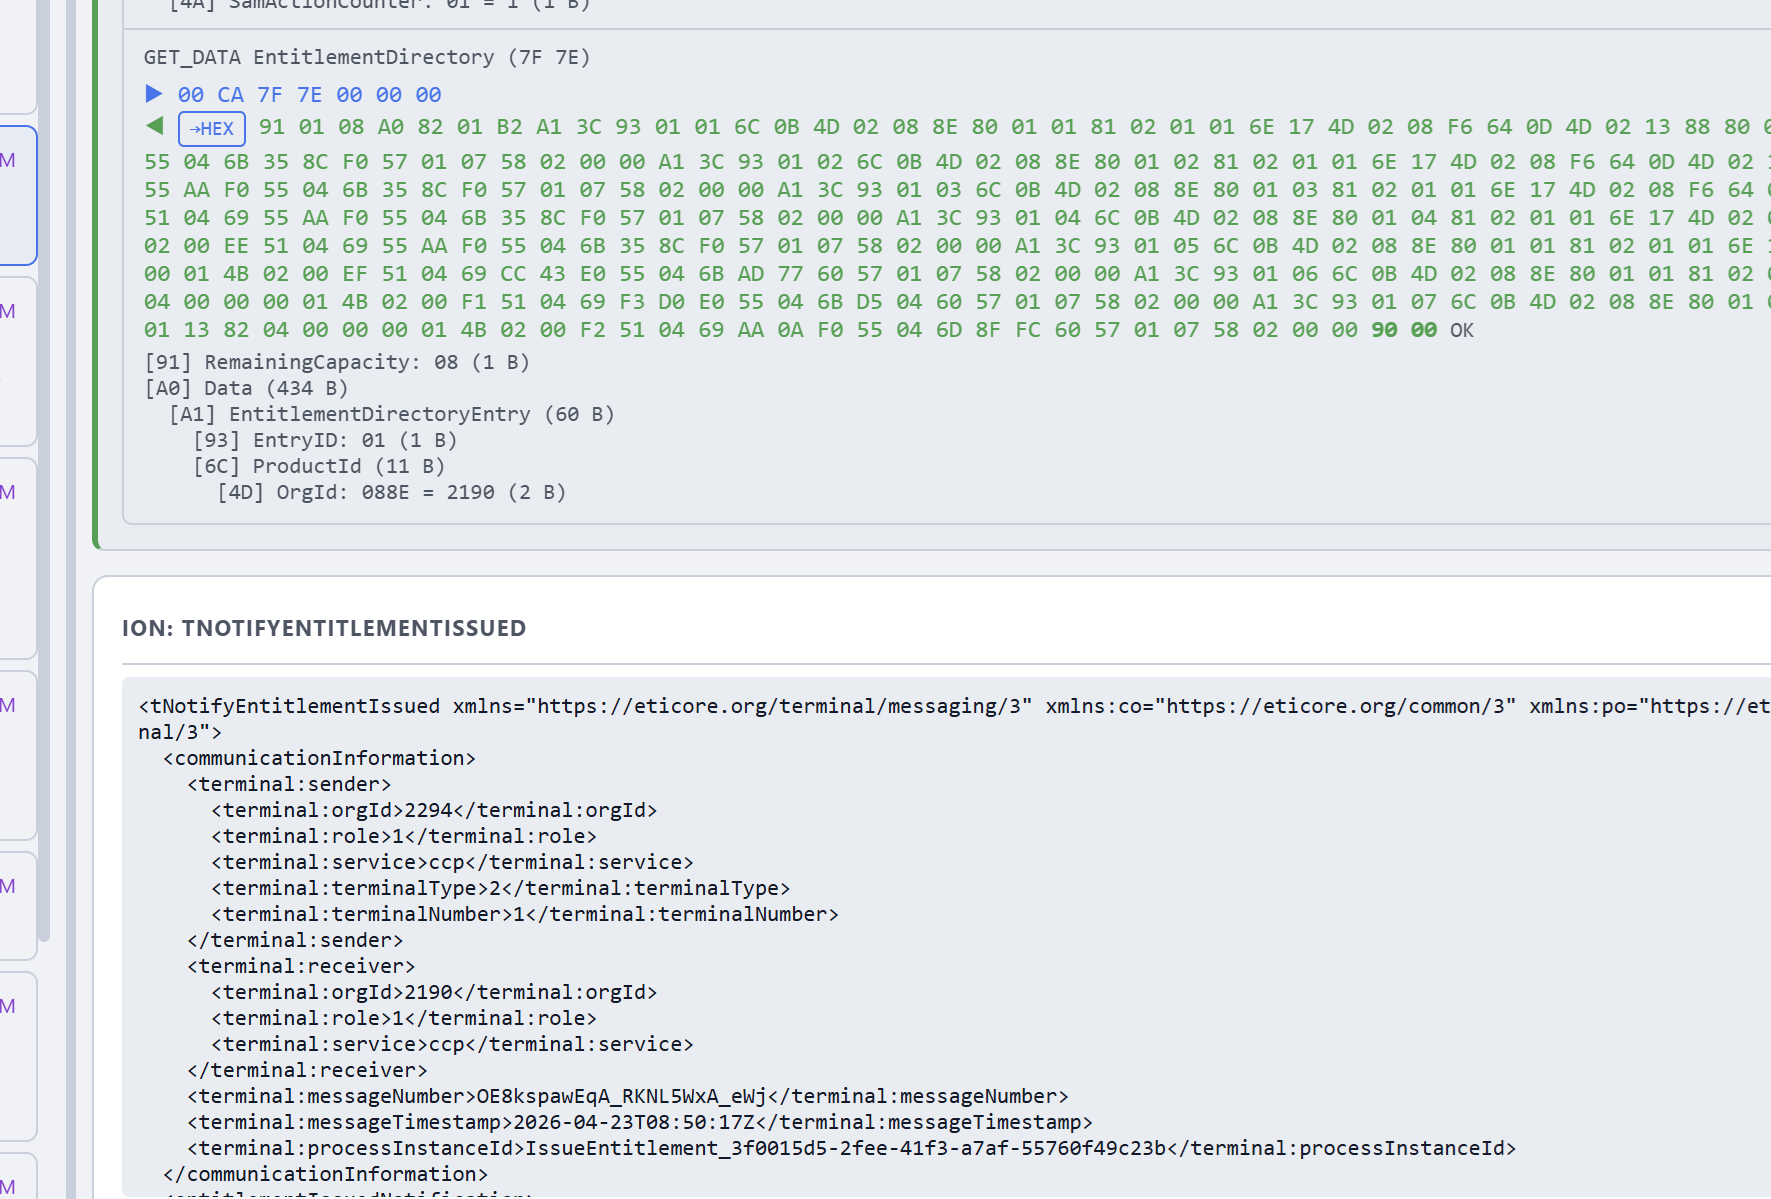Select the [A1] EntitlementDirectoryEntry line
This screenshot has width=1771, height=1199.
coord(392,414)
